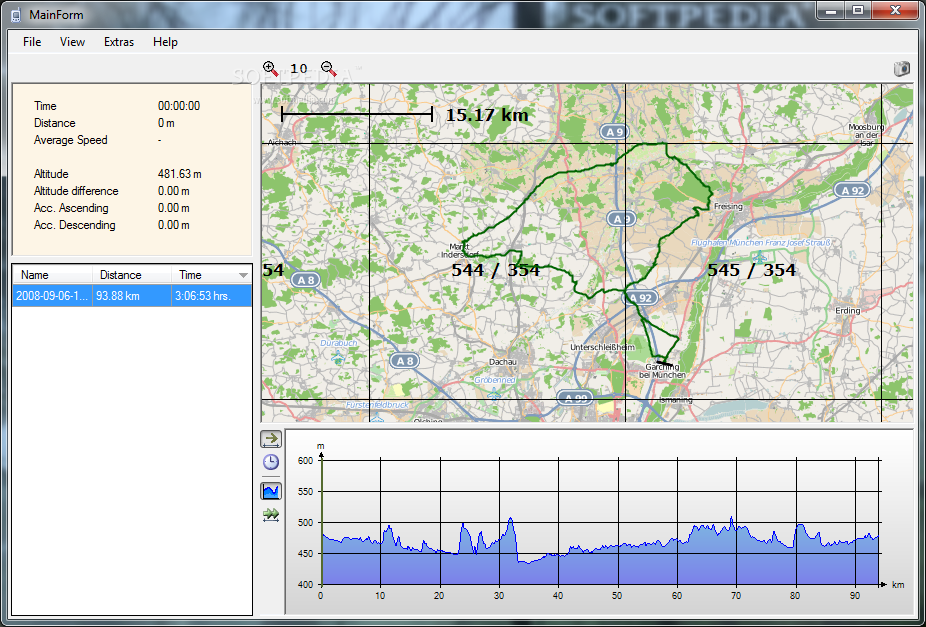Click the A 8 highway shield near Dachau
Viewport: 926px width, 627px height.
pyautogui.click(x=405, y=361)
